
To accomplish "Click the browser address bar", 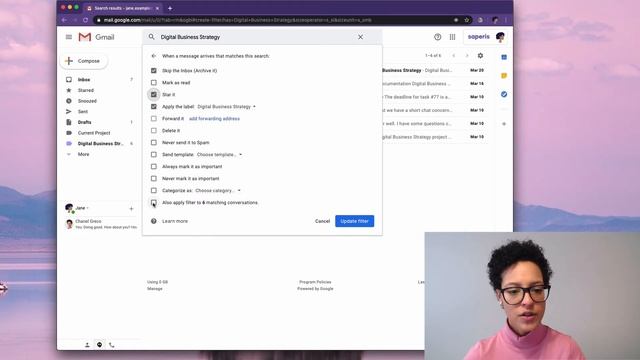I will [x=273, y=20].
